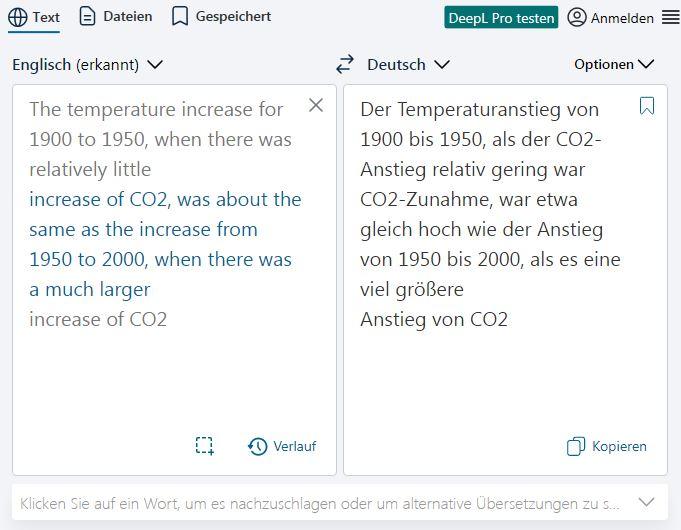
Task: Clear the source text with X
Action: (316, 105)
